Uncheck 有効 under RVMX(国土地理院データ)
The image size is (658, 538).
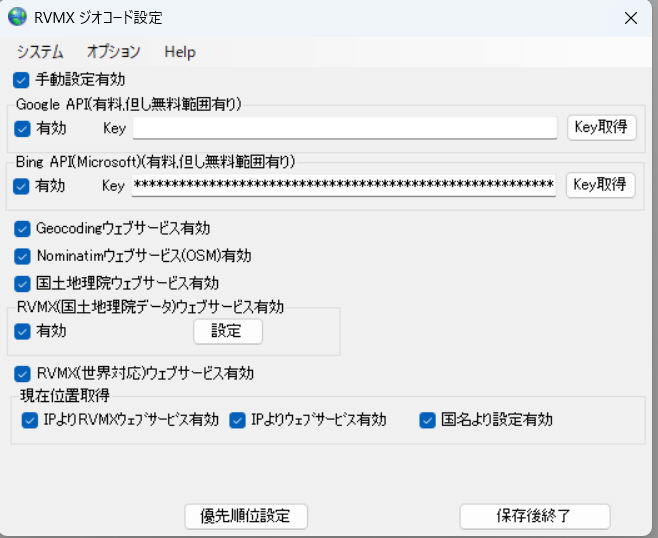pos(22,331)
